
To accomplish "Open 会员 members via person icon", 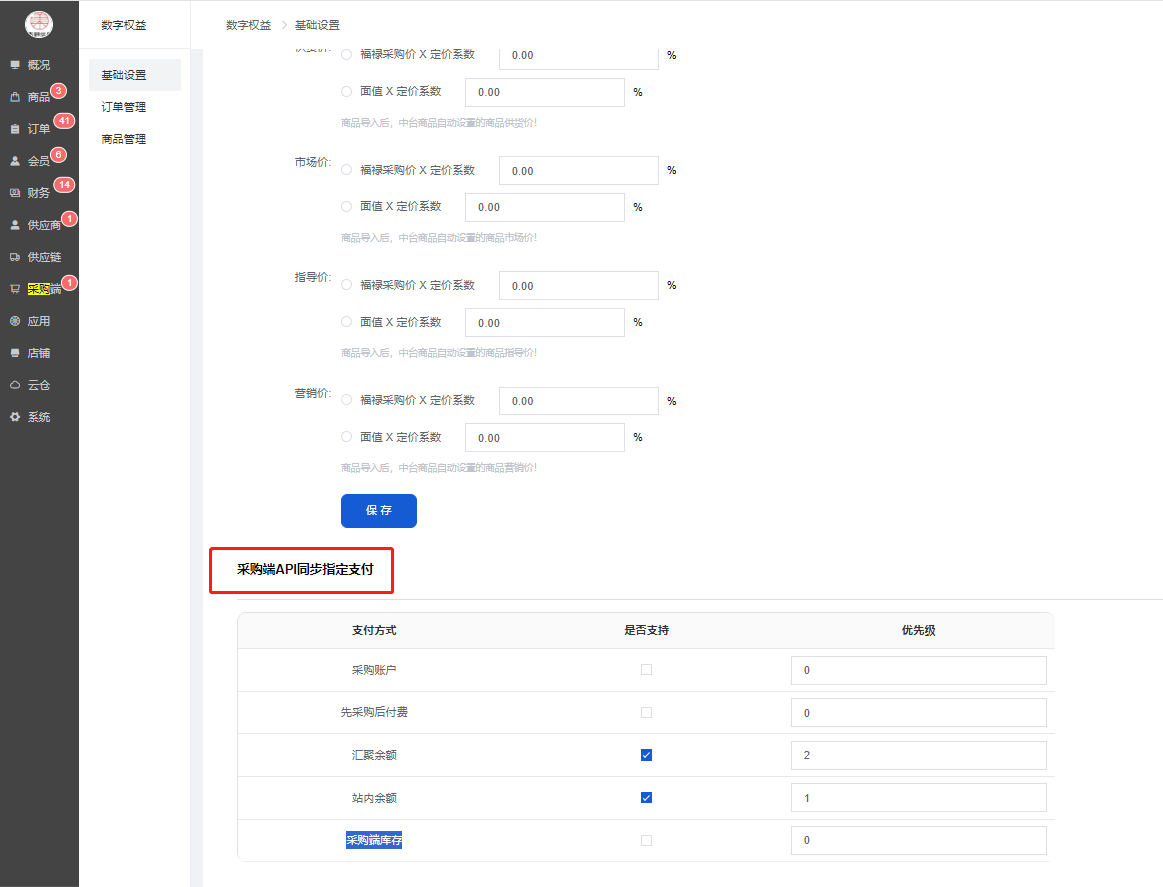I will (x=15, y=161).
